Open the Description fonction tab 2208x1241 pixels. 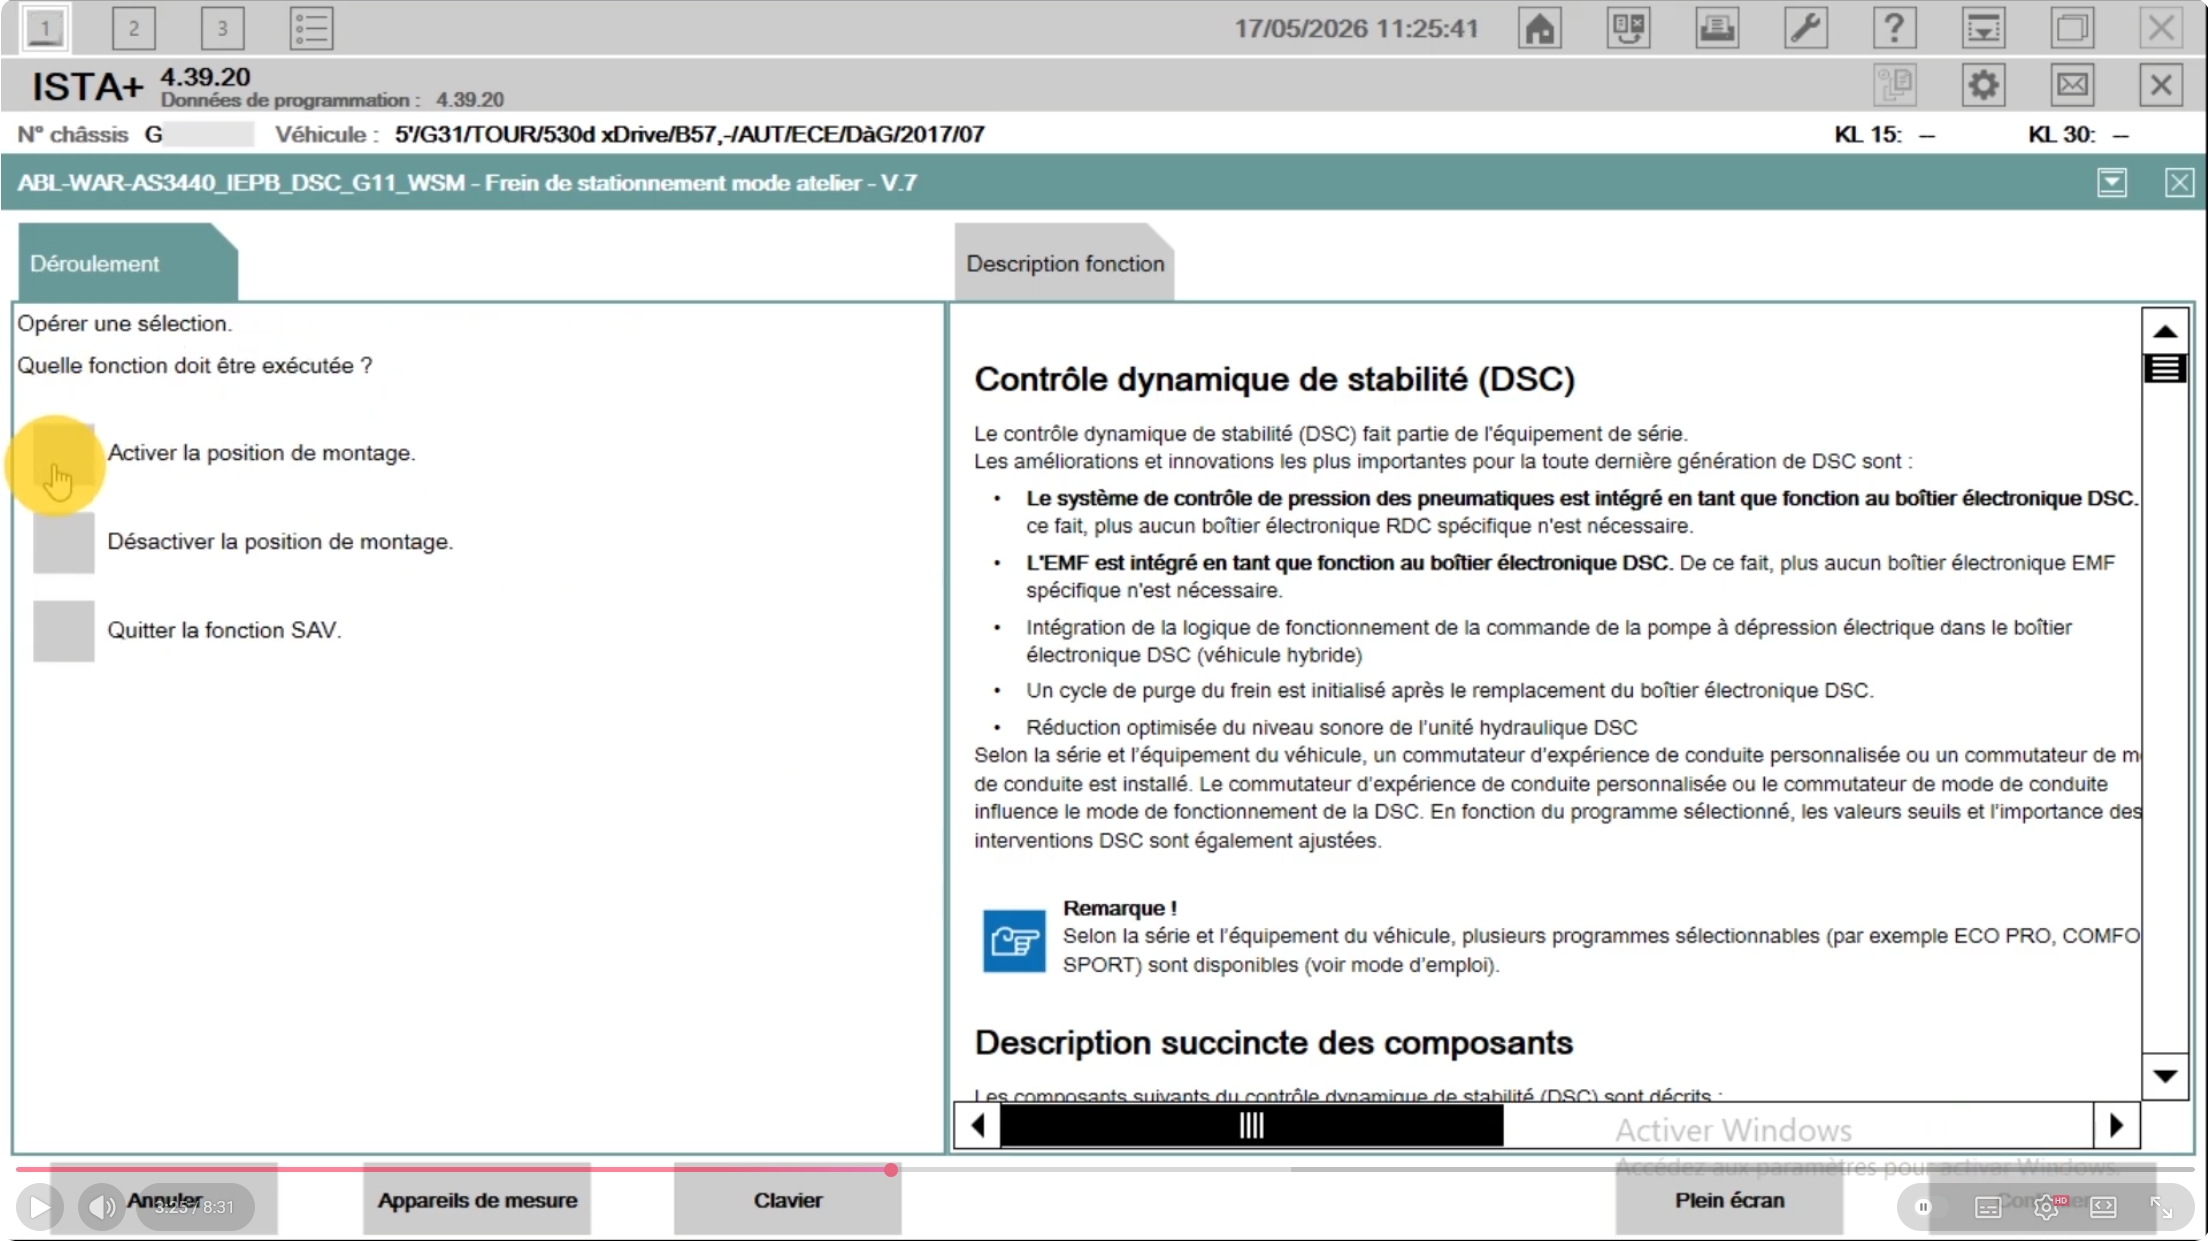point(1064,263)
